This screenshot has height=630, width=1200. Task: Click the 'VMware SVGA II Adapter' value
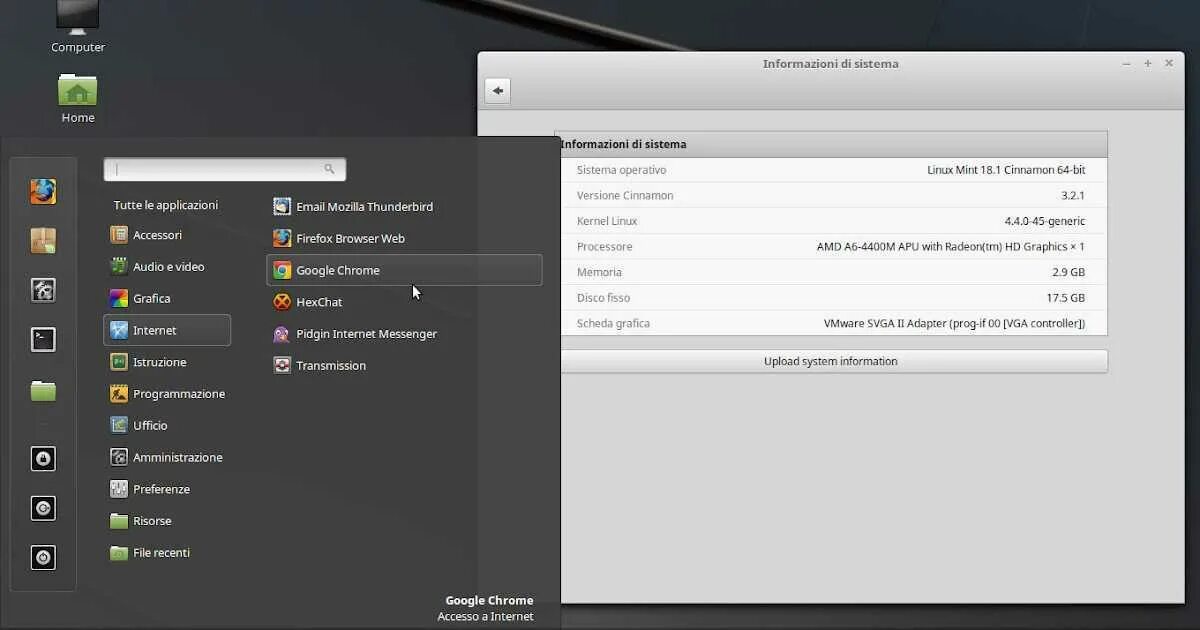[954, 324]
